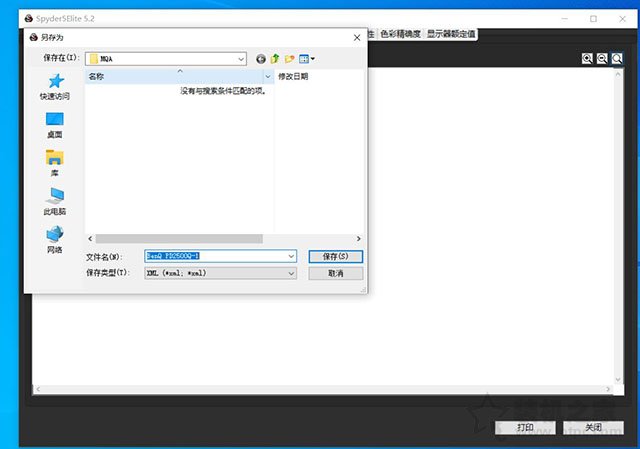Image resolution: width=640 pixels, height=449 pixels.
Task: Create a new folder
Action: point(289,59)
